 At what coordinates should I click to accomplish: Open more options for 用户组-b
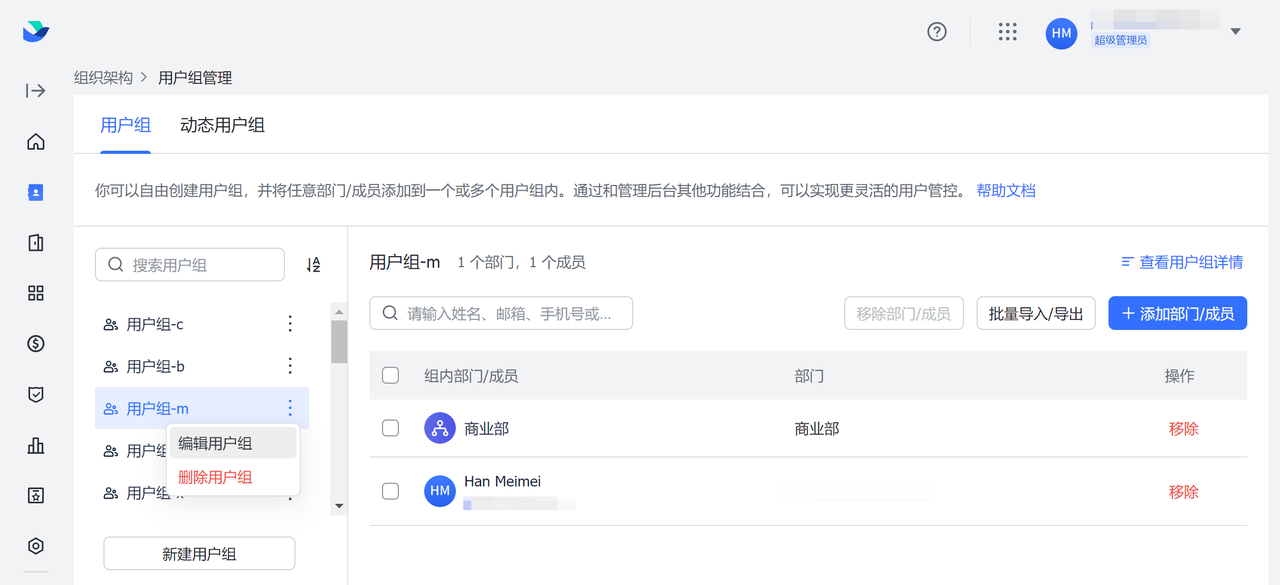coord(290,366)
